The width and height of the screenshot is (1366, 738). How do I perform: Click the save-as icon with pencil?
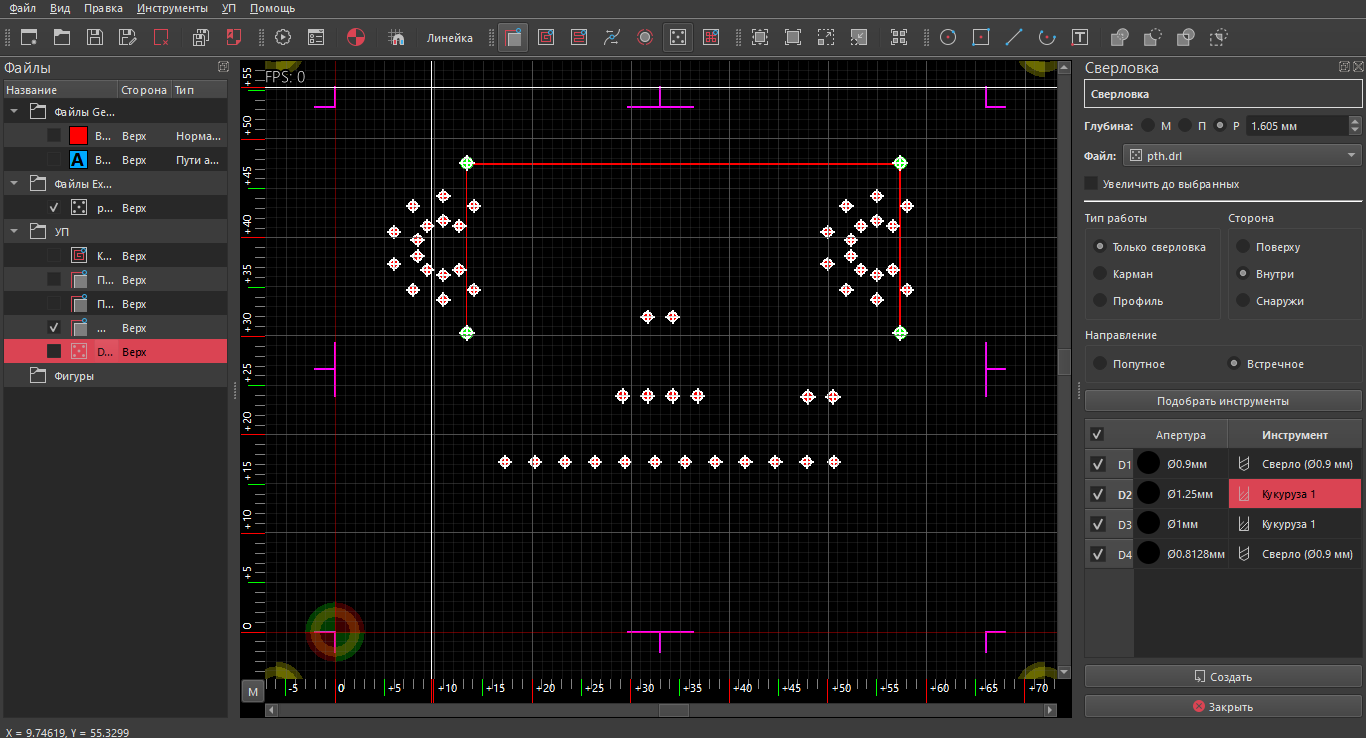click(x=128, y=37)
